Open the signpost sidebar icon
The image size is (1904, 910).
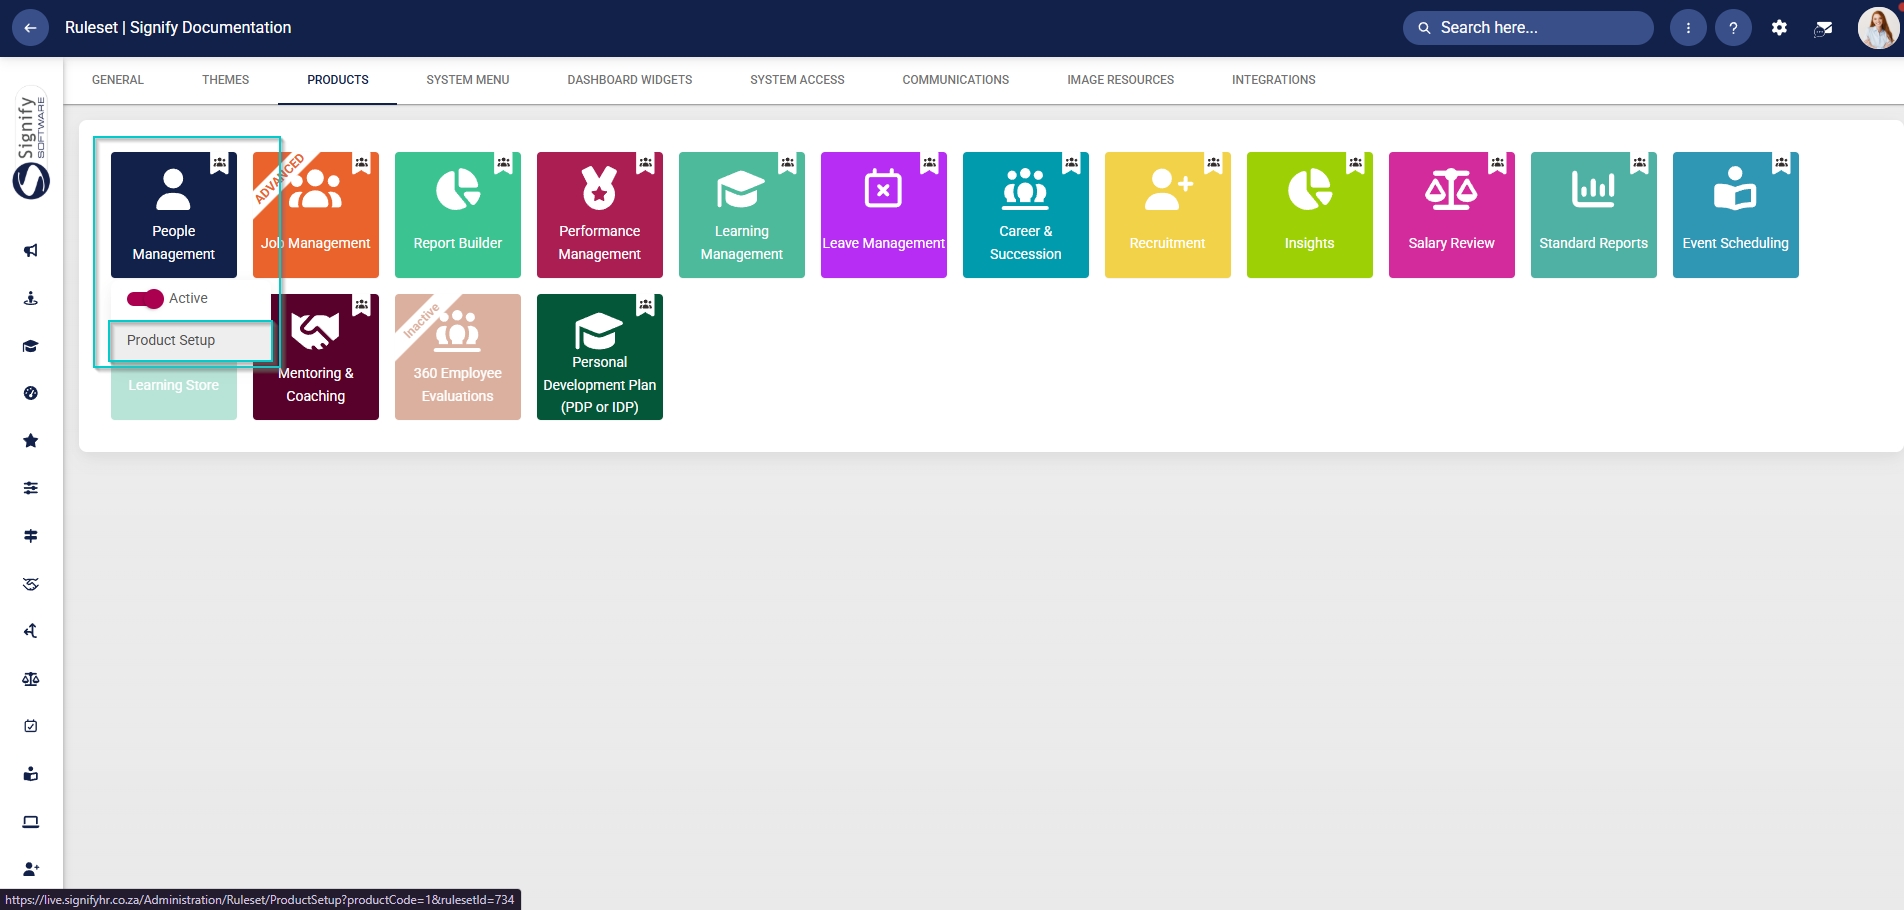coord(31,536)
